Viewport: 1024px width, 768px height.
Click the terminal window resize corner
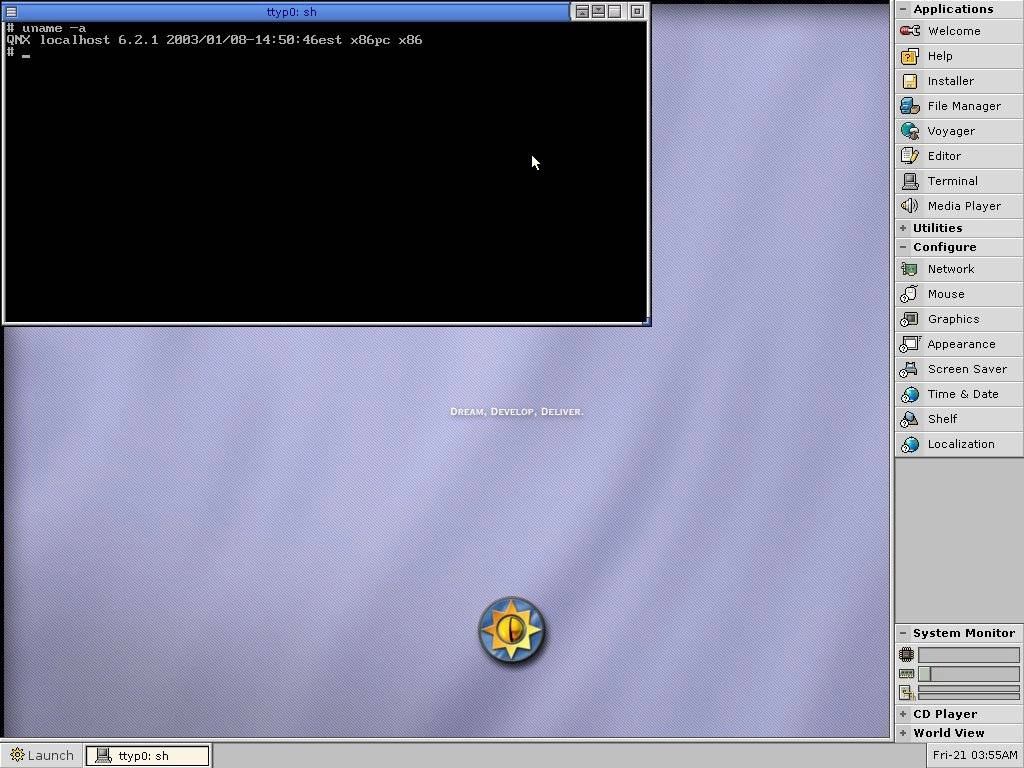(647, 321)
